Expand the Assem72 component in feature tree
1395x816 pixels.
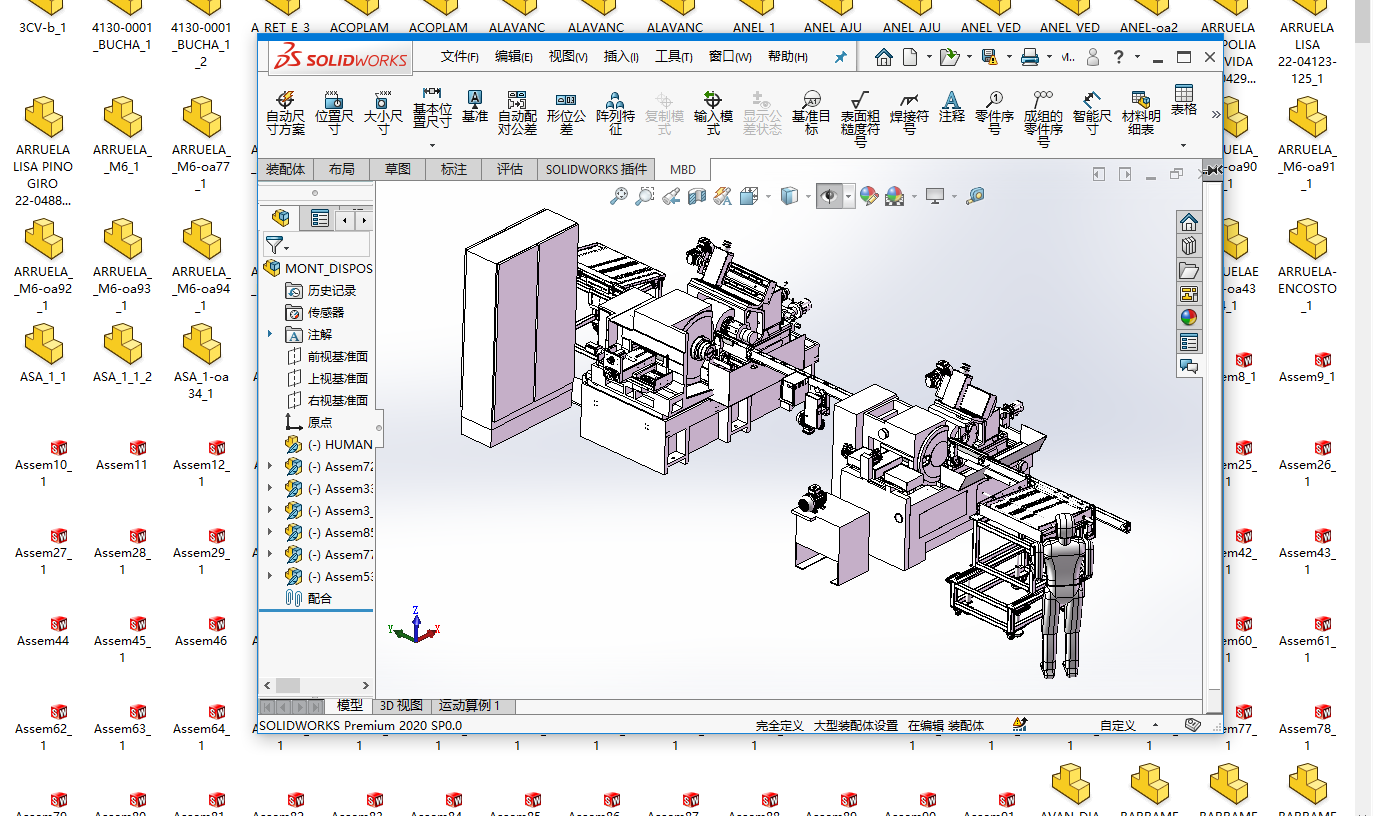tap(270, 466)
